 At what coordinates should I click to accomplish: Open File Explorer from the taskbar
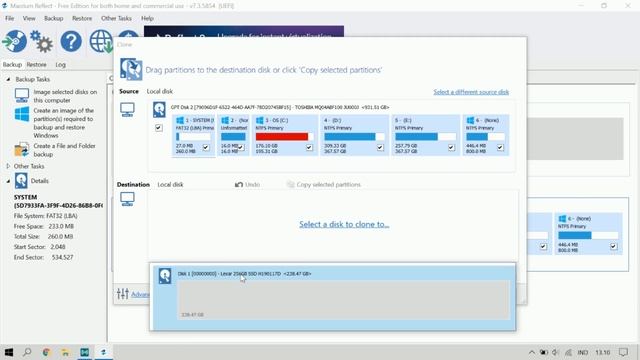pyautogui.click(x=65, y=352)
